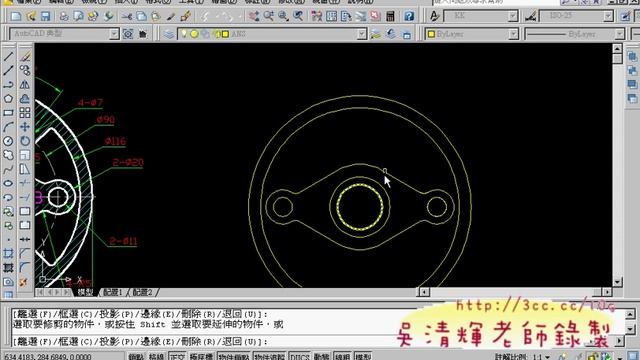Toggle 模型 model space status button
The height and width of the screenshot is (360, 640).
coord(362,356)
